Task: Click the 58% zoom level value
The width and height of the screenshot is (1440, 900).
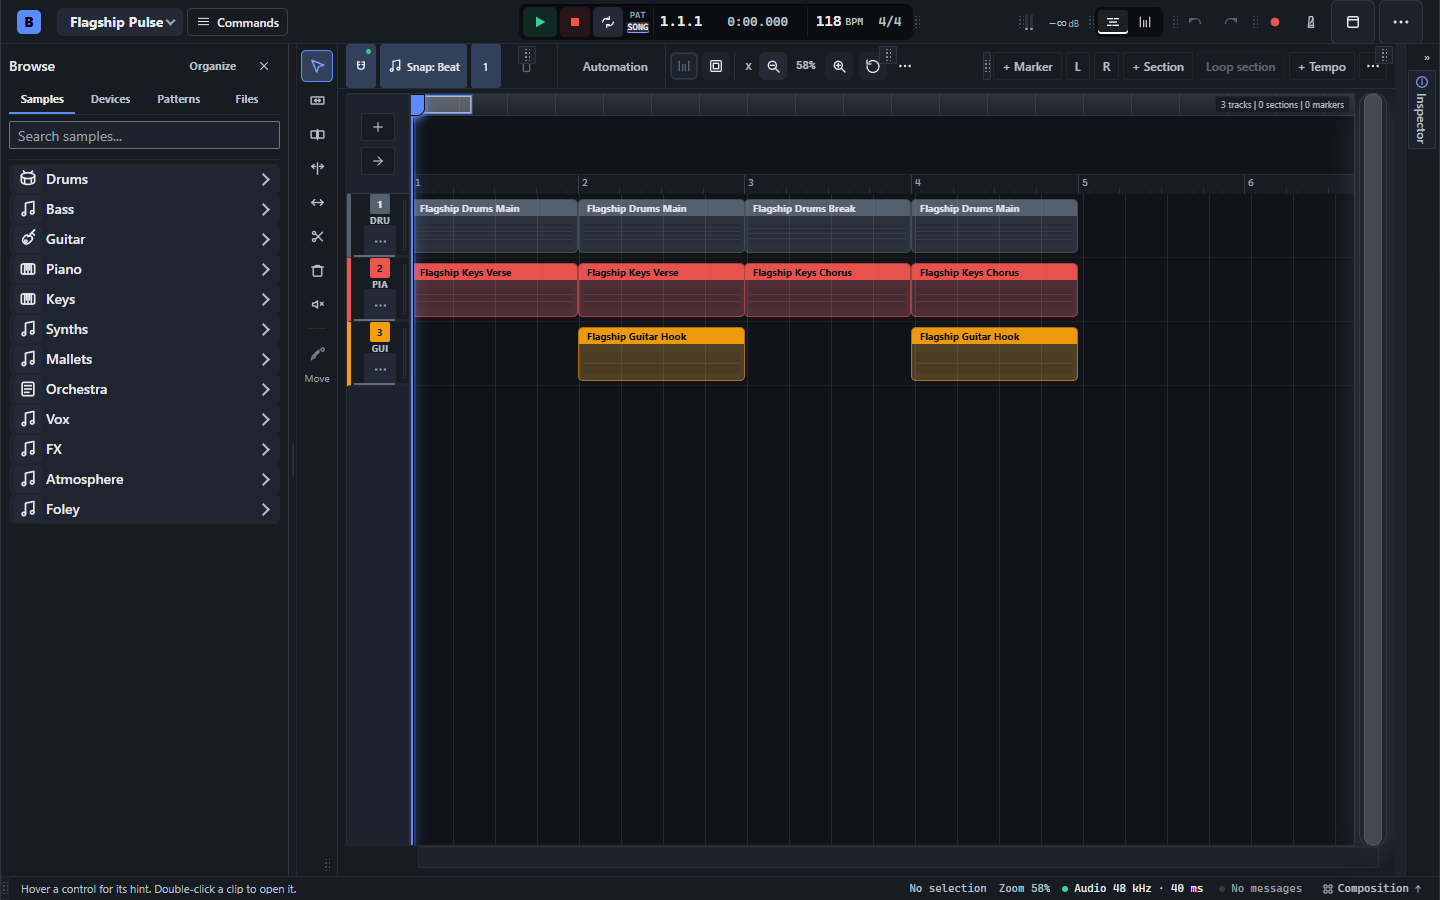Action: click(806, 66)
